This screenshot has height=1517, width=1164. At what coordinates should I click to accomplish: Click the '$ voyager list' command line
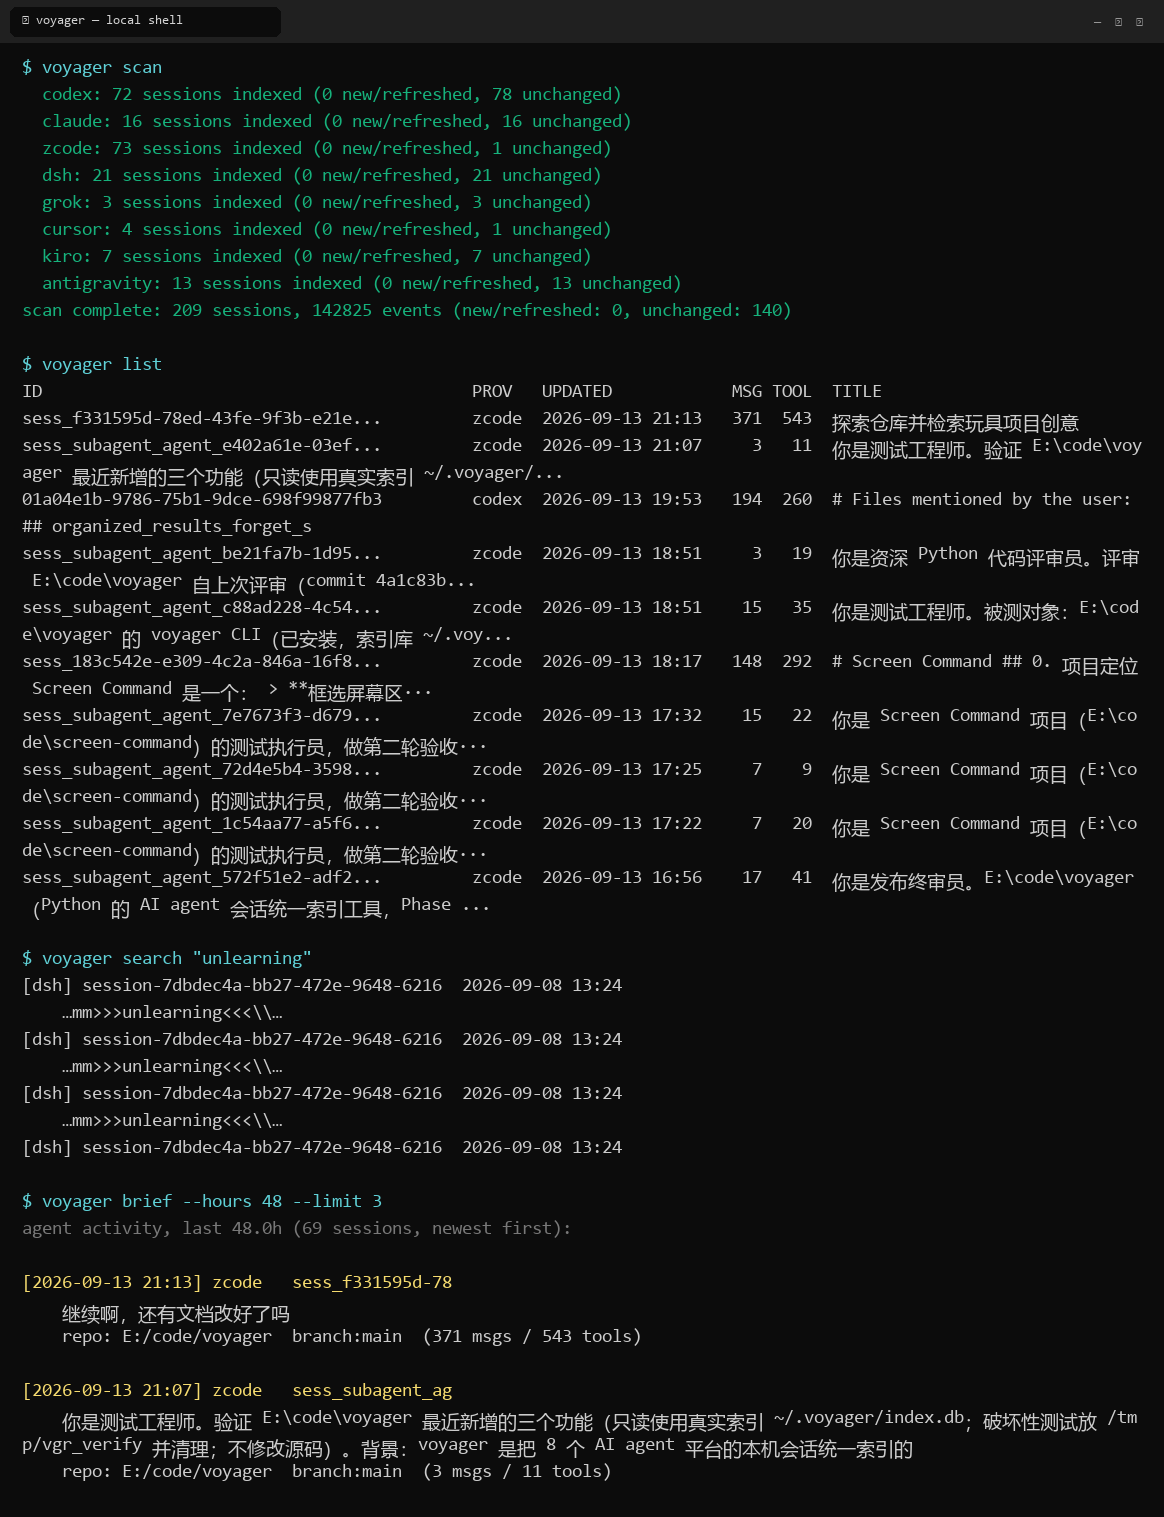coord(92,364)
